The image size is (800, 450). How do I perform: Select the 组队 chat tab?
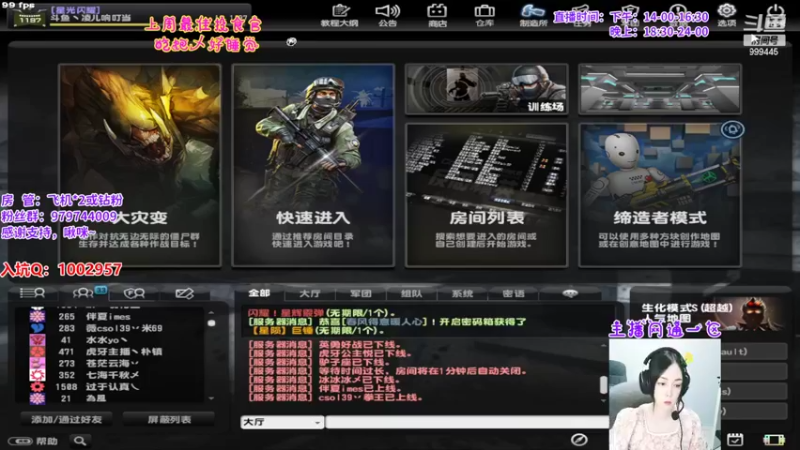(411, 293)
